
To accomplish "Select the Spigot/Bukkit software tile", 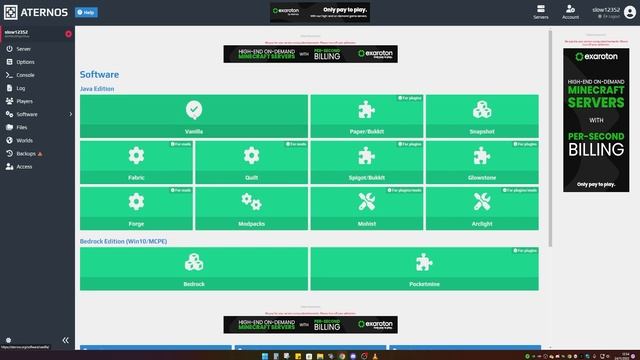I will pos(367,162).
